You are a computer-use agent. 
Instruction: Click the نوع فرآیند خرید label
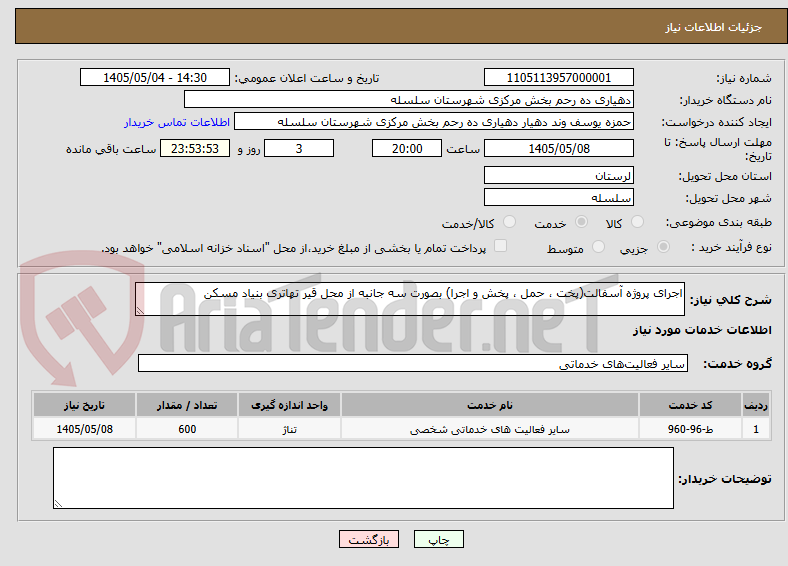click(x=731, y=247)
